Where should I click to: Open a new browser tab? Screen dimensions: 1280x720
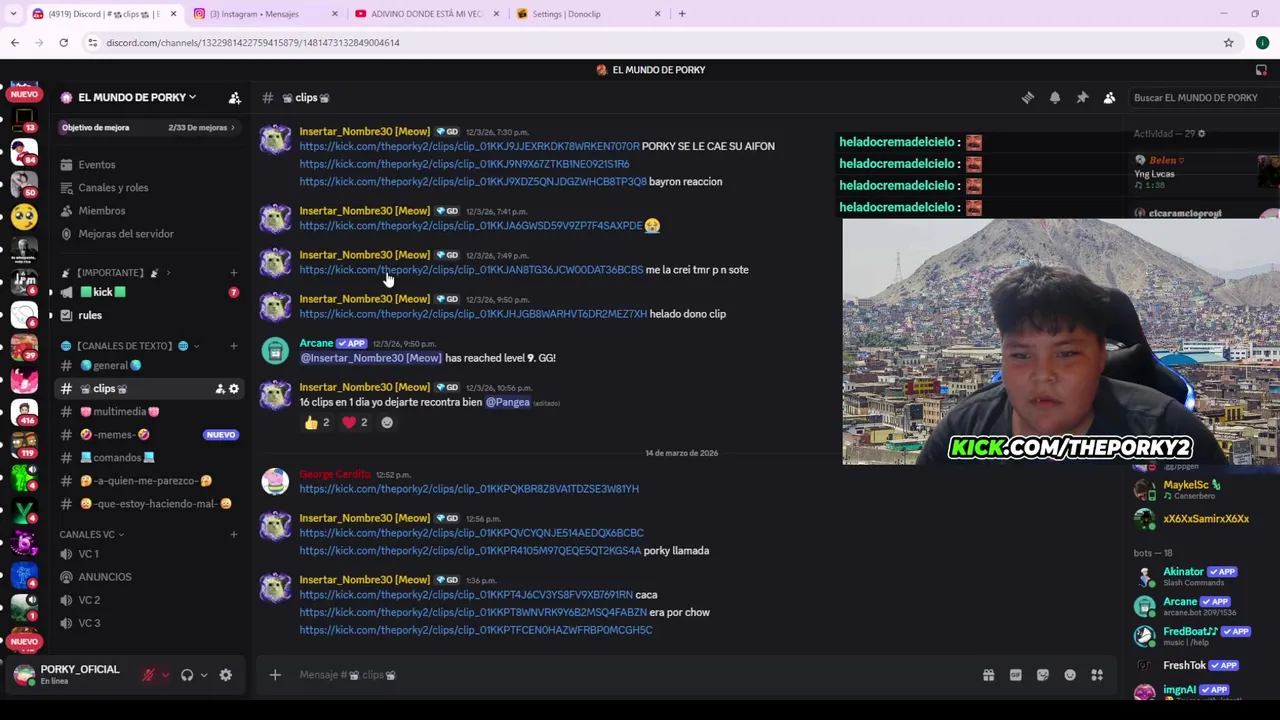coord(682,14)
